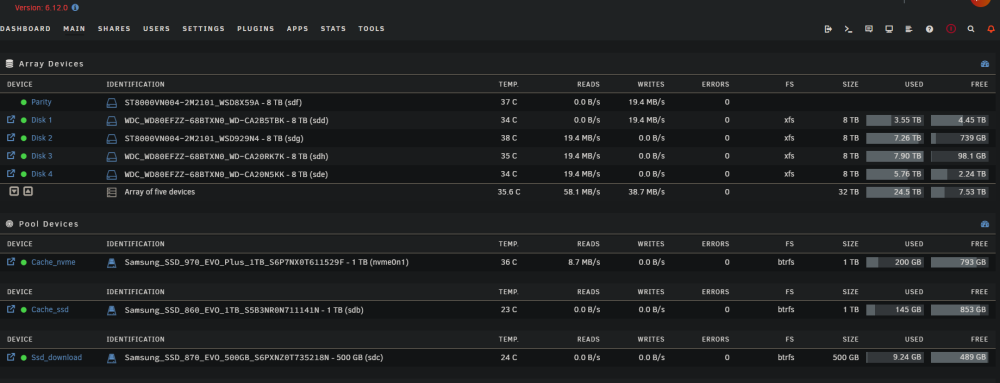
Task: Open the Apps menu
Action: pos(297,29)
